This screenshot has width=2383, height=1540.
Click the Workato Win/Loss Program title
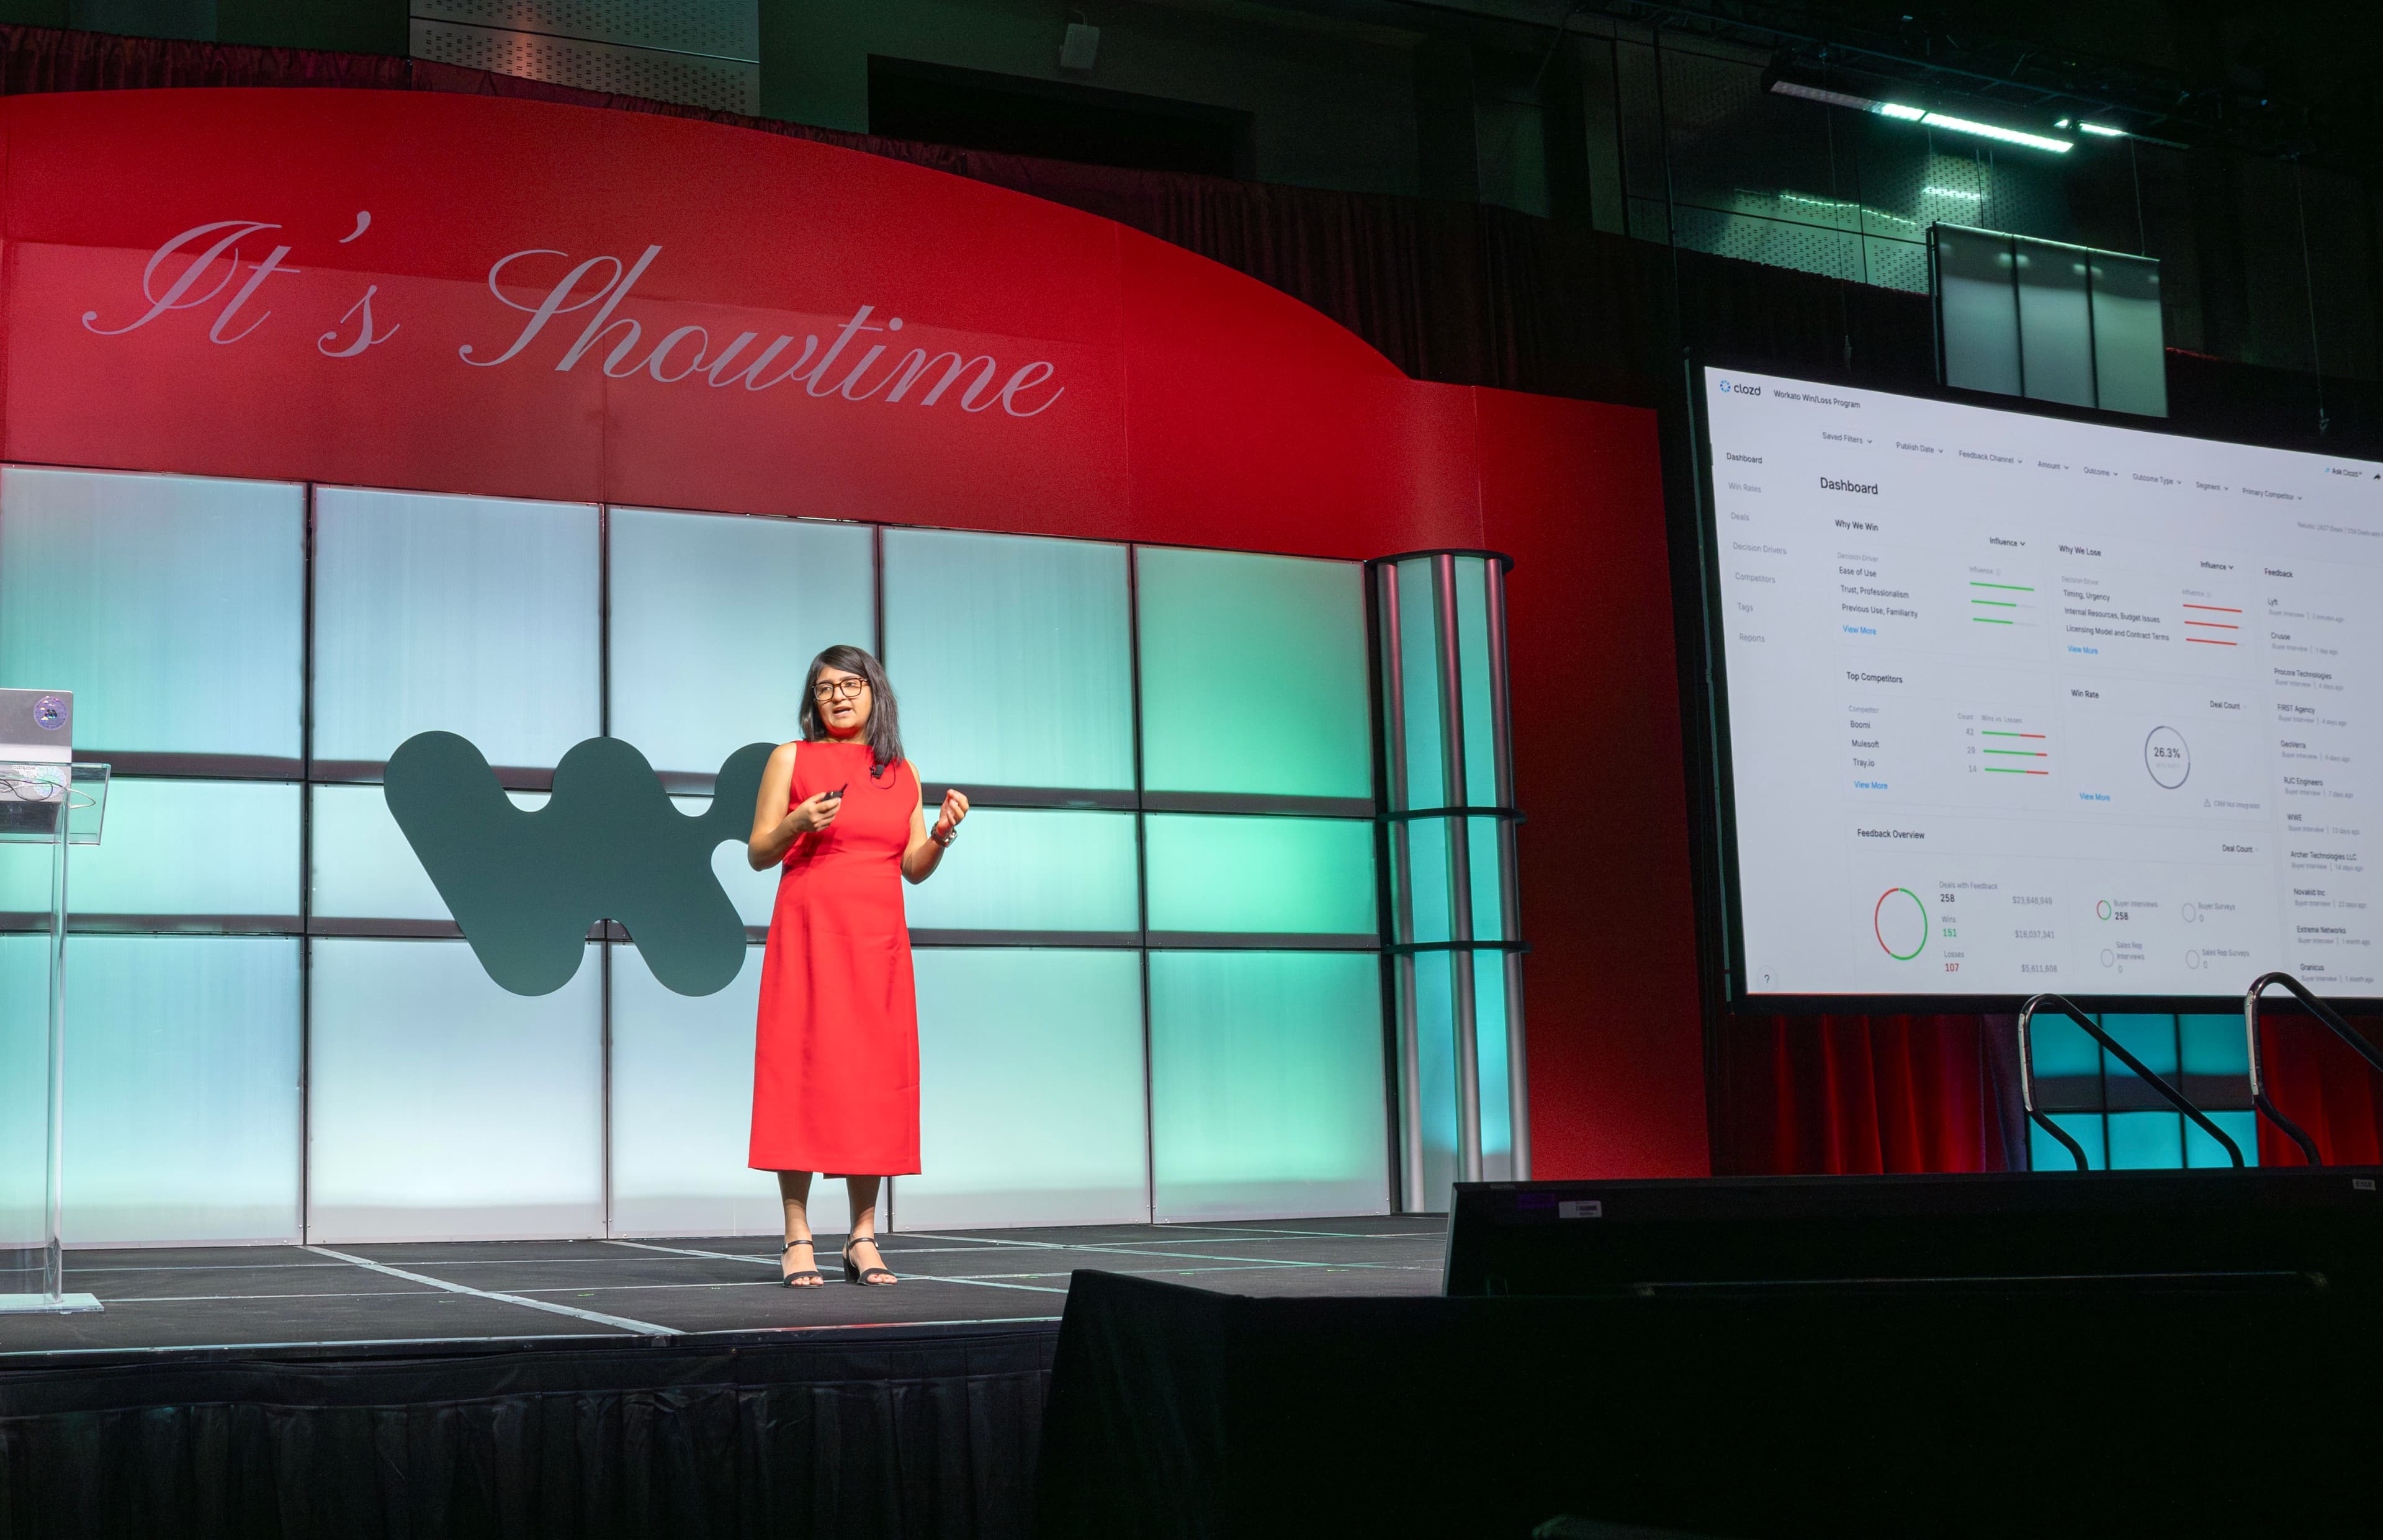point(1816,399)
